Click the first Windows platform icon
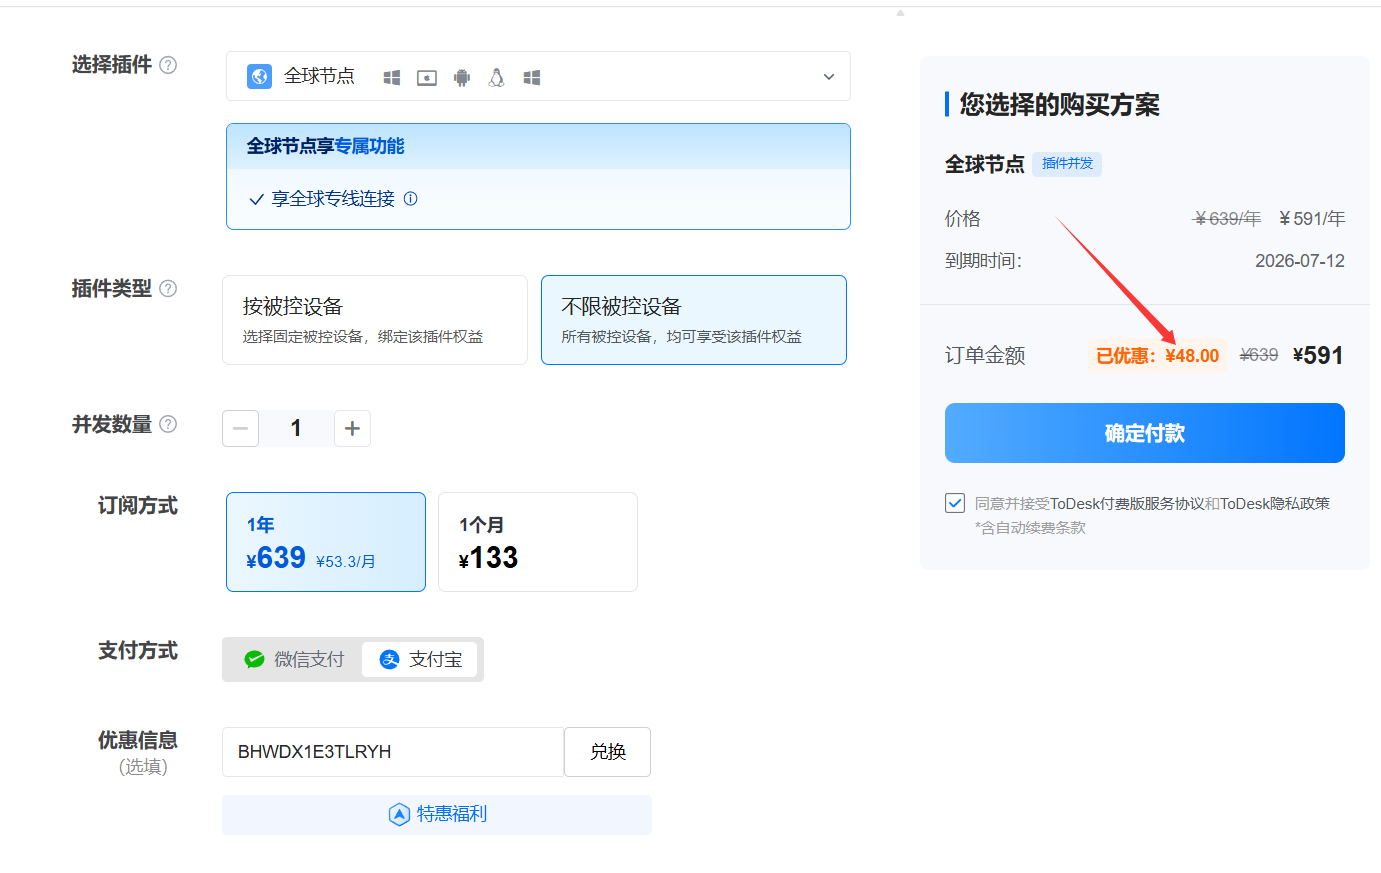The width and height of the screenshot is (1381, 873). (x=392, y=77)
